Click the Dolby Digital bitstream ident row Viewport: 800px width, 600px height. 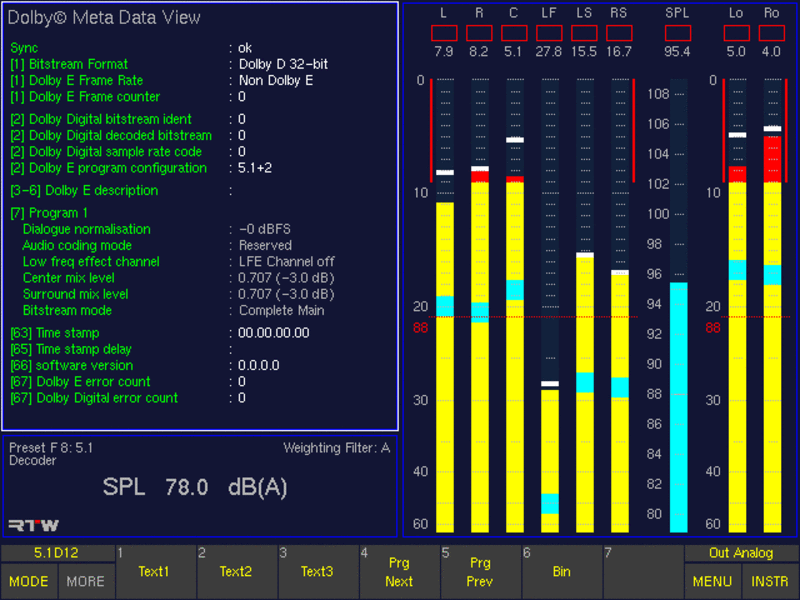point(128,119)
